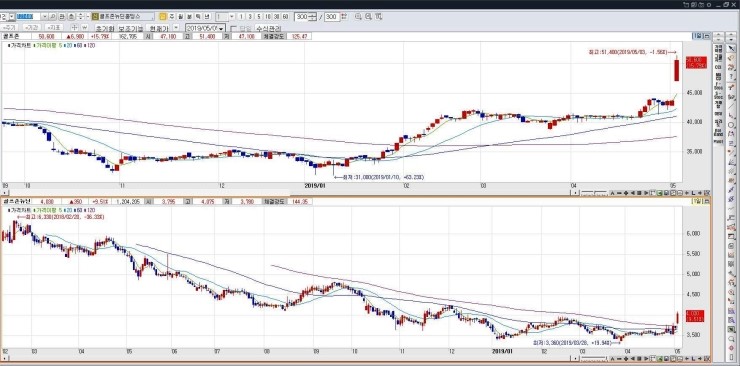Select the 5 minute period button

coord(259,17)
